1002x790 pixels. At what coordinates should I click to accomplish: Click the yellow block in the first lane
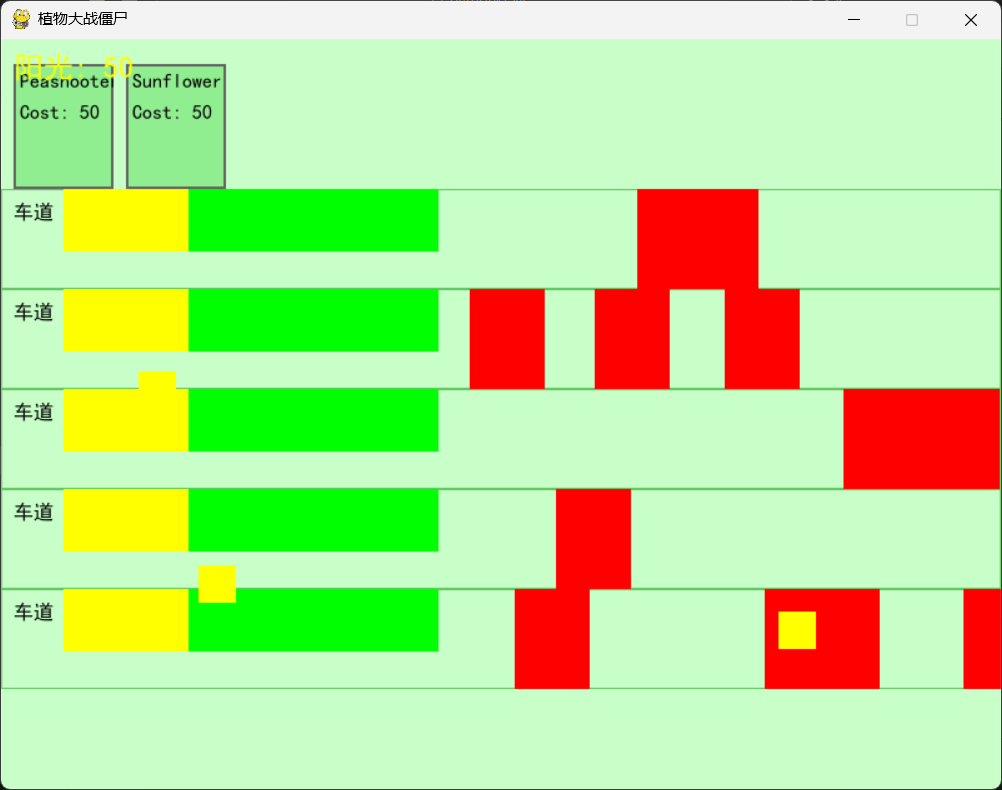126,221
